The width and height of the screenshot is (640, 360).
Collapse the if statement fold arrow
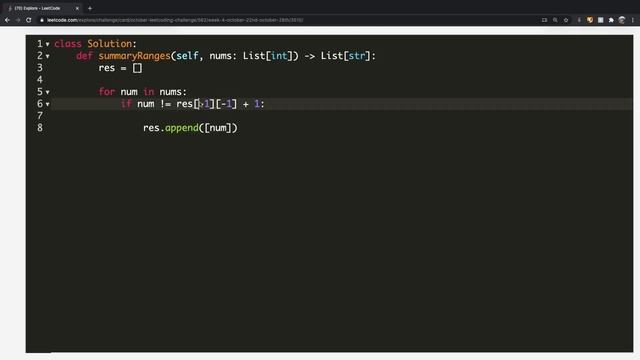(48, 104)
